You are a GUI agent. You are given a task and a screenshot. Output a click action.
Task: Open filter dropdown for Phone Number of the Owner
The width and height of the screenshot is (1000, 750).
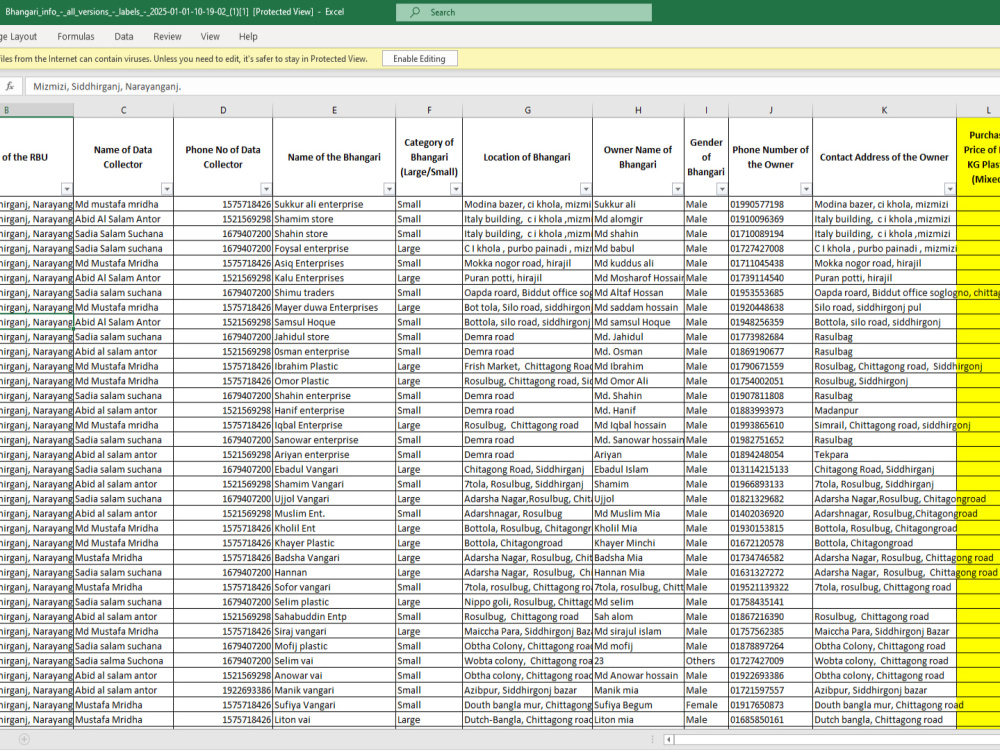[806, 189]
